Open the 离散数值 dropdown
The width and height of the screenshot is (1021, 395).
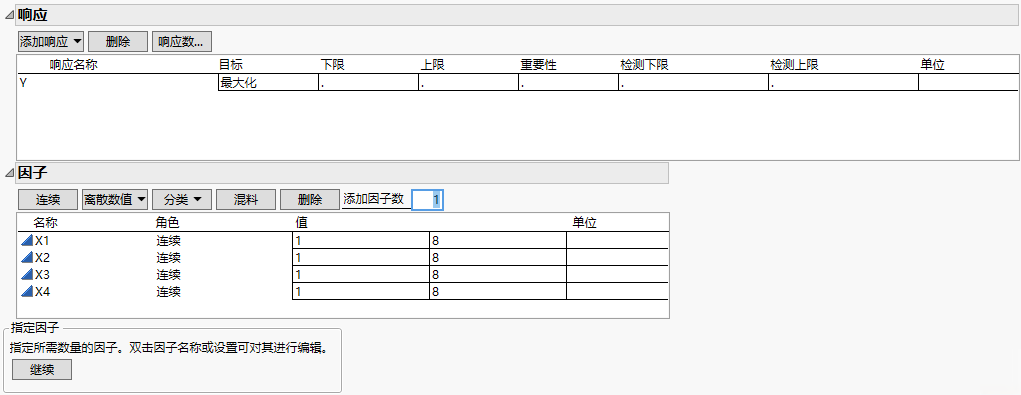(x=115, y=200)
